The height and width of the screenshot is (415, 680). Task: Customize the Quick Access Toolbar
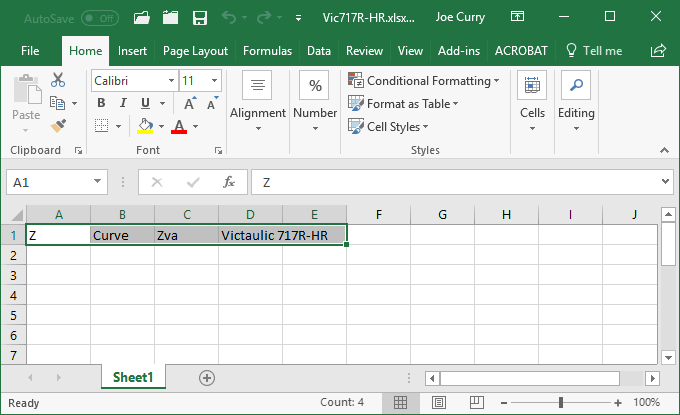[298, 18]
